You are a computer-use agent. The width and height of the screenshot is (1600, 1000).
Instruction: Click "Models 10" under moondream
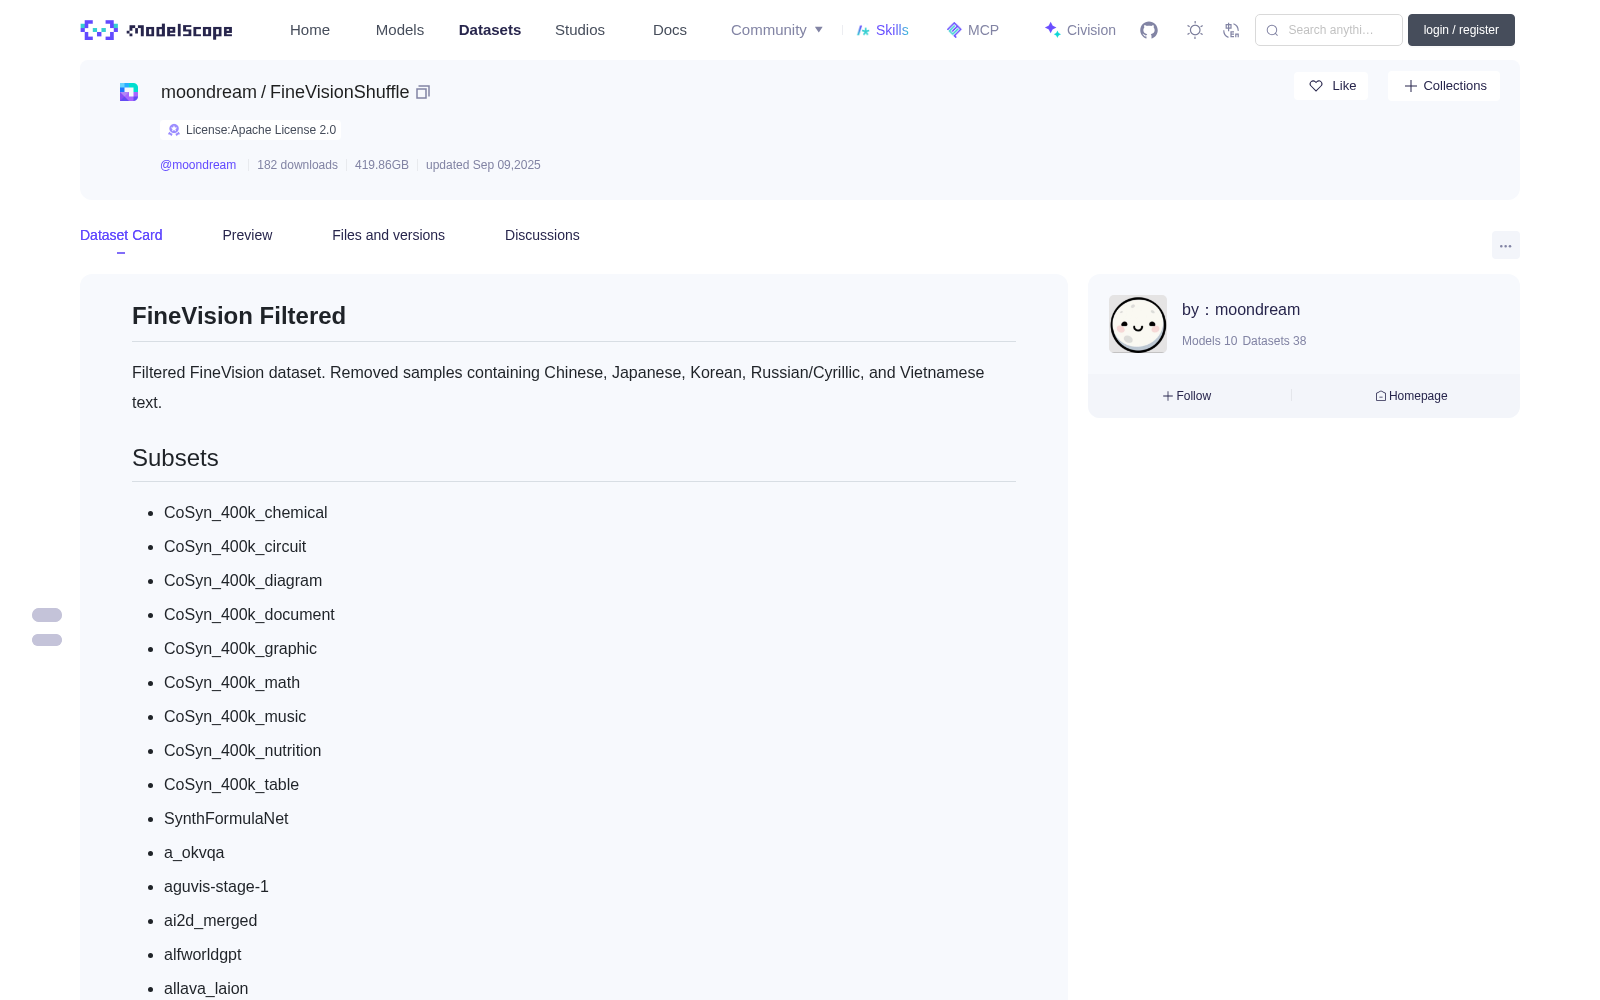click(1209, 341)
